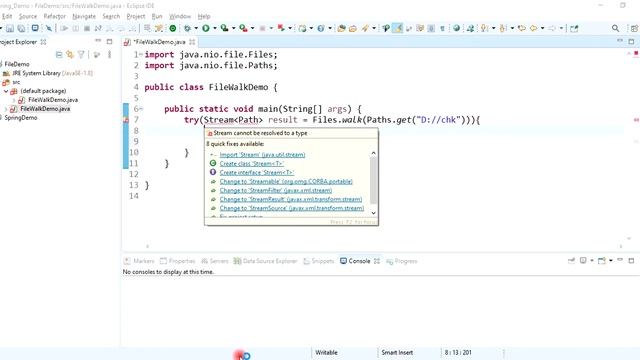640x360 pixels.
Task: Toggle the highlighted Mark Occurrences icon
Action: tap(397, 28)
